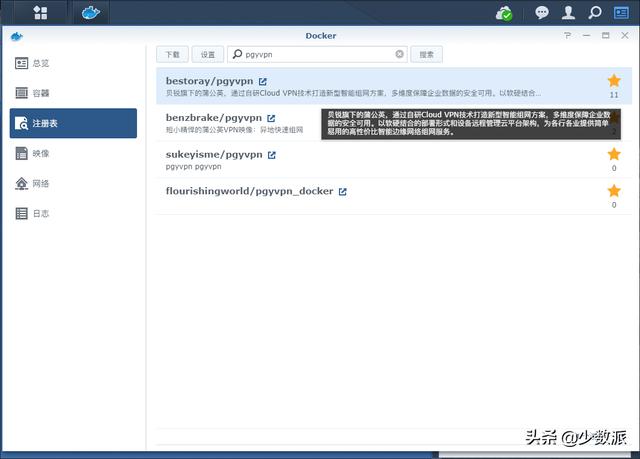Open the cloud sync status icon
This screenshot has width=640, height=459.
[504, 13]
